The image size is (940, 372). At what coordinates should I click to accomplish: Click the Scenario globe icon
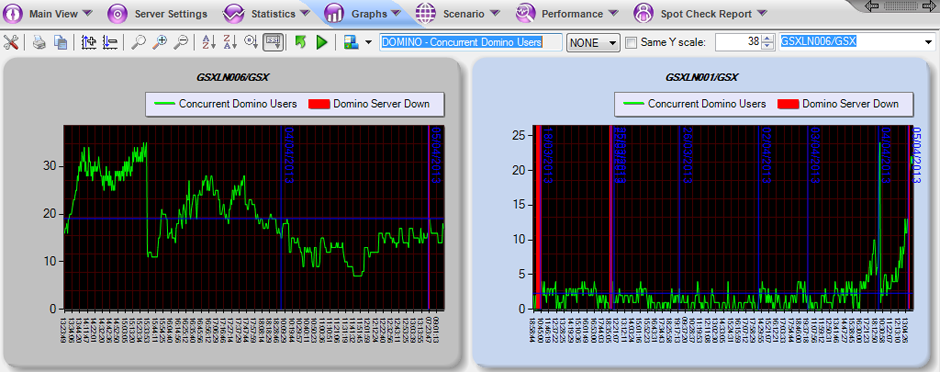pyautogui.click(x=426, y=13)
